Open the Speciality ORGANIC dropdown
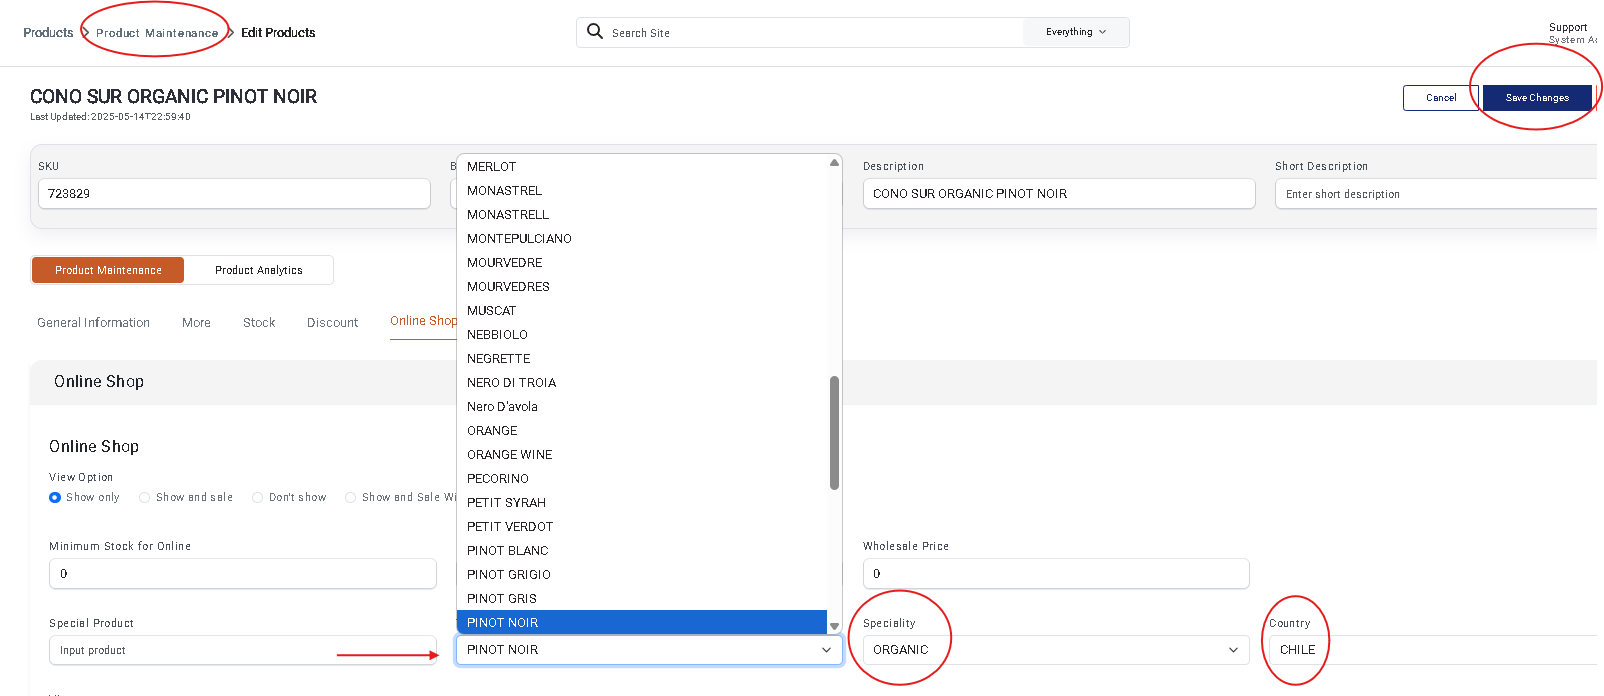This screenshot has width=1604, height=696. (x=1056, y=650)
